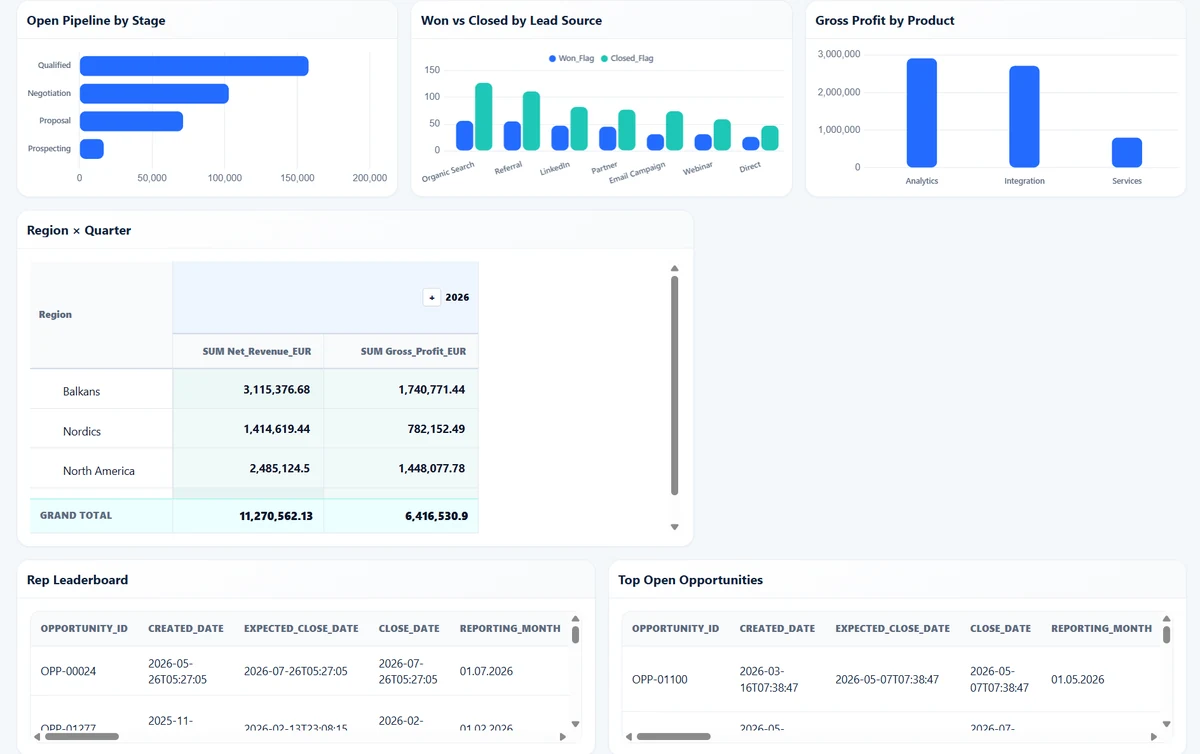
Task: Sort by REPORTING_MONTH in Top Open Opportunities
Action: [x=1101, y=629]
